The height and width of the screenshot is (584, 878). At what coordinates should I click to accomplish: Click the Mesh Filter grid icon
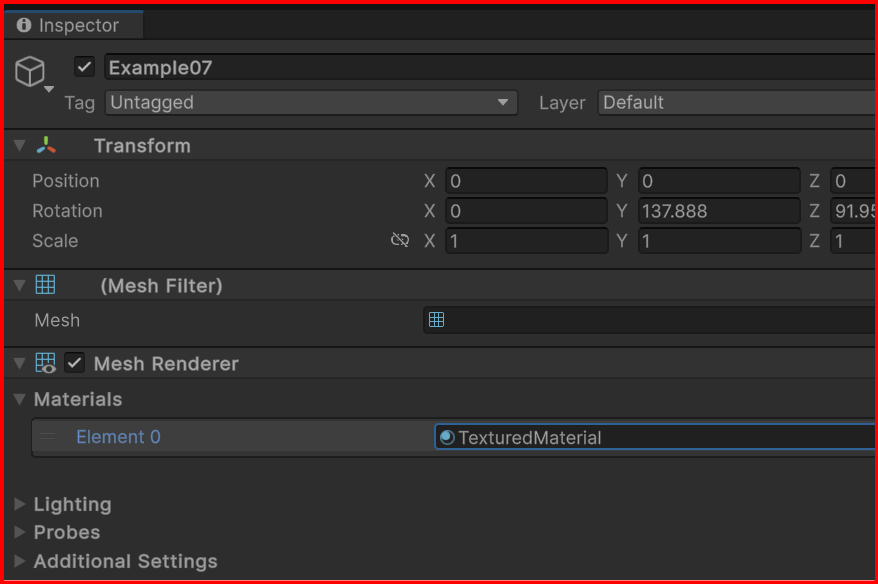point(46,286)
